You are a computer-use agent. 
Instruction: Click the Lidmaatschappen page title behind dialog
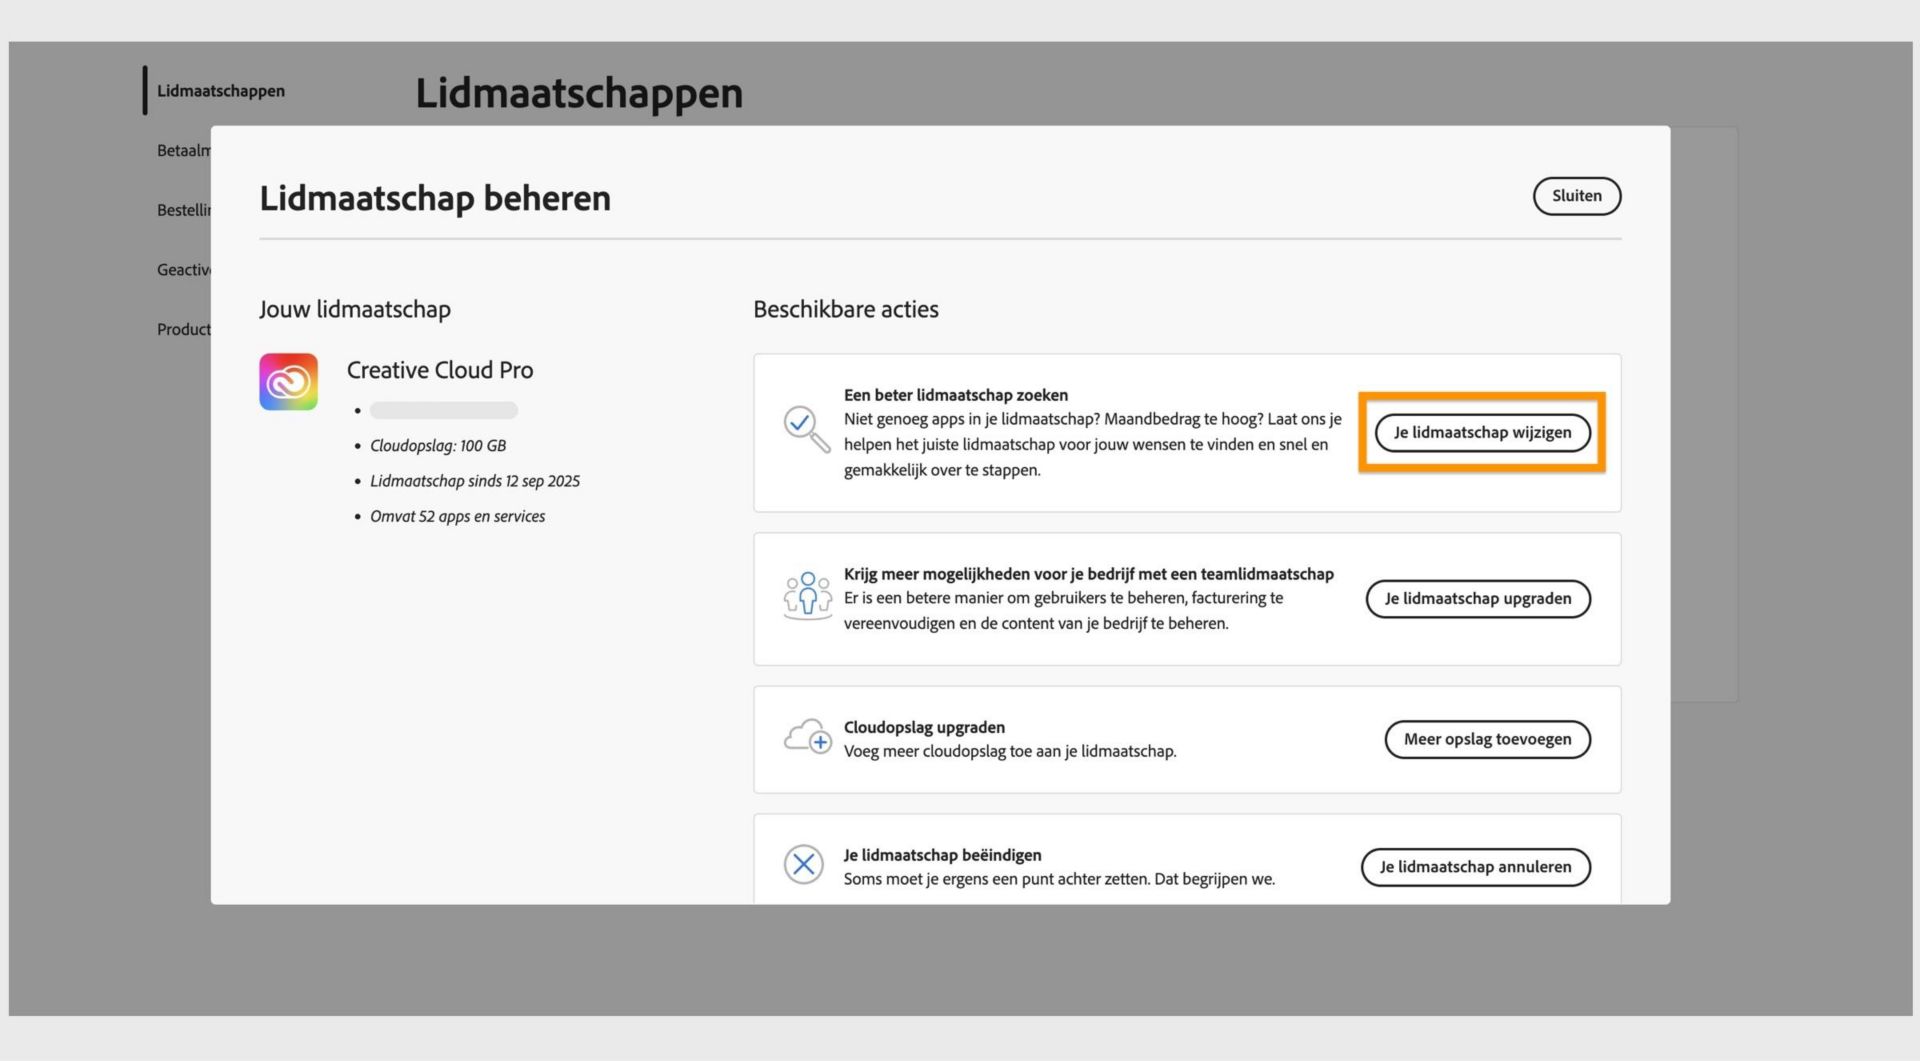coord(579,93)
